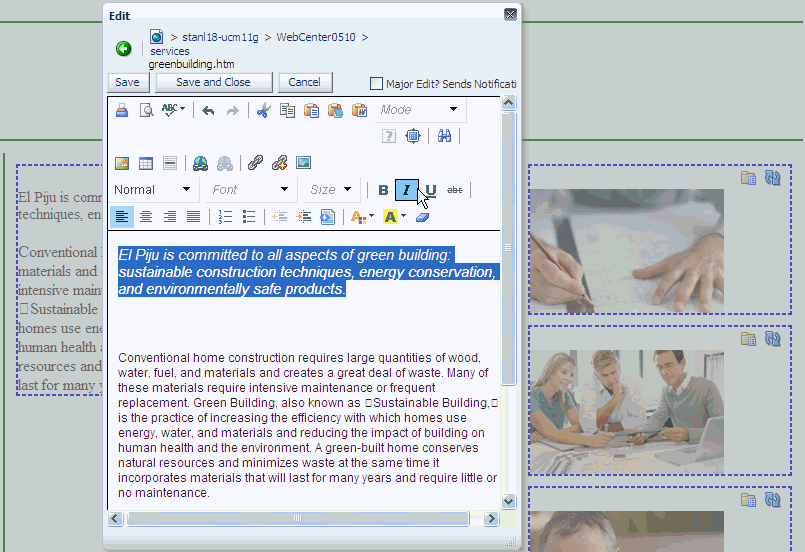
Task: Open the WebCenter0510 breadcrumb link
Action: 316,37
